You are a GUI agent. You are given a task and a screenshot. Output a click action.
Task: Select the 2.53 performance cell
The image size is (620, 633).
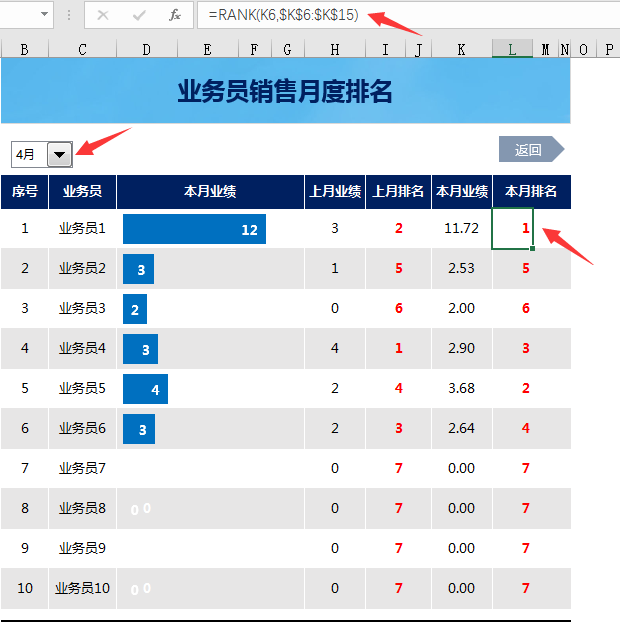(462, 268)
